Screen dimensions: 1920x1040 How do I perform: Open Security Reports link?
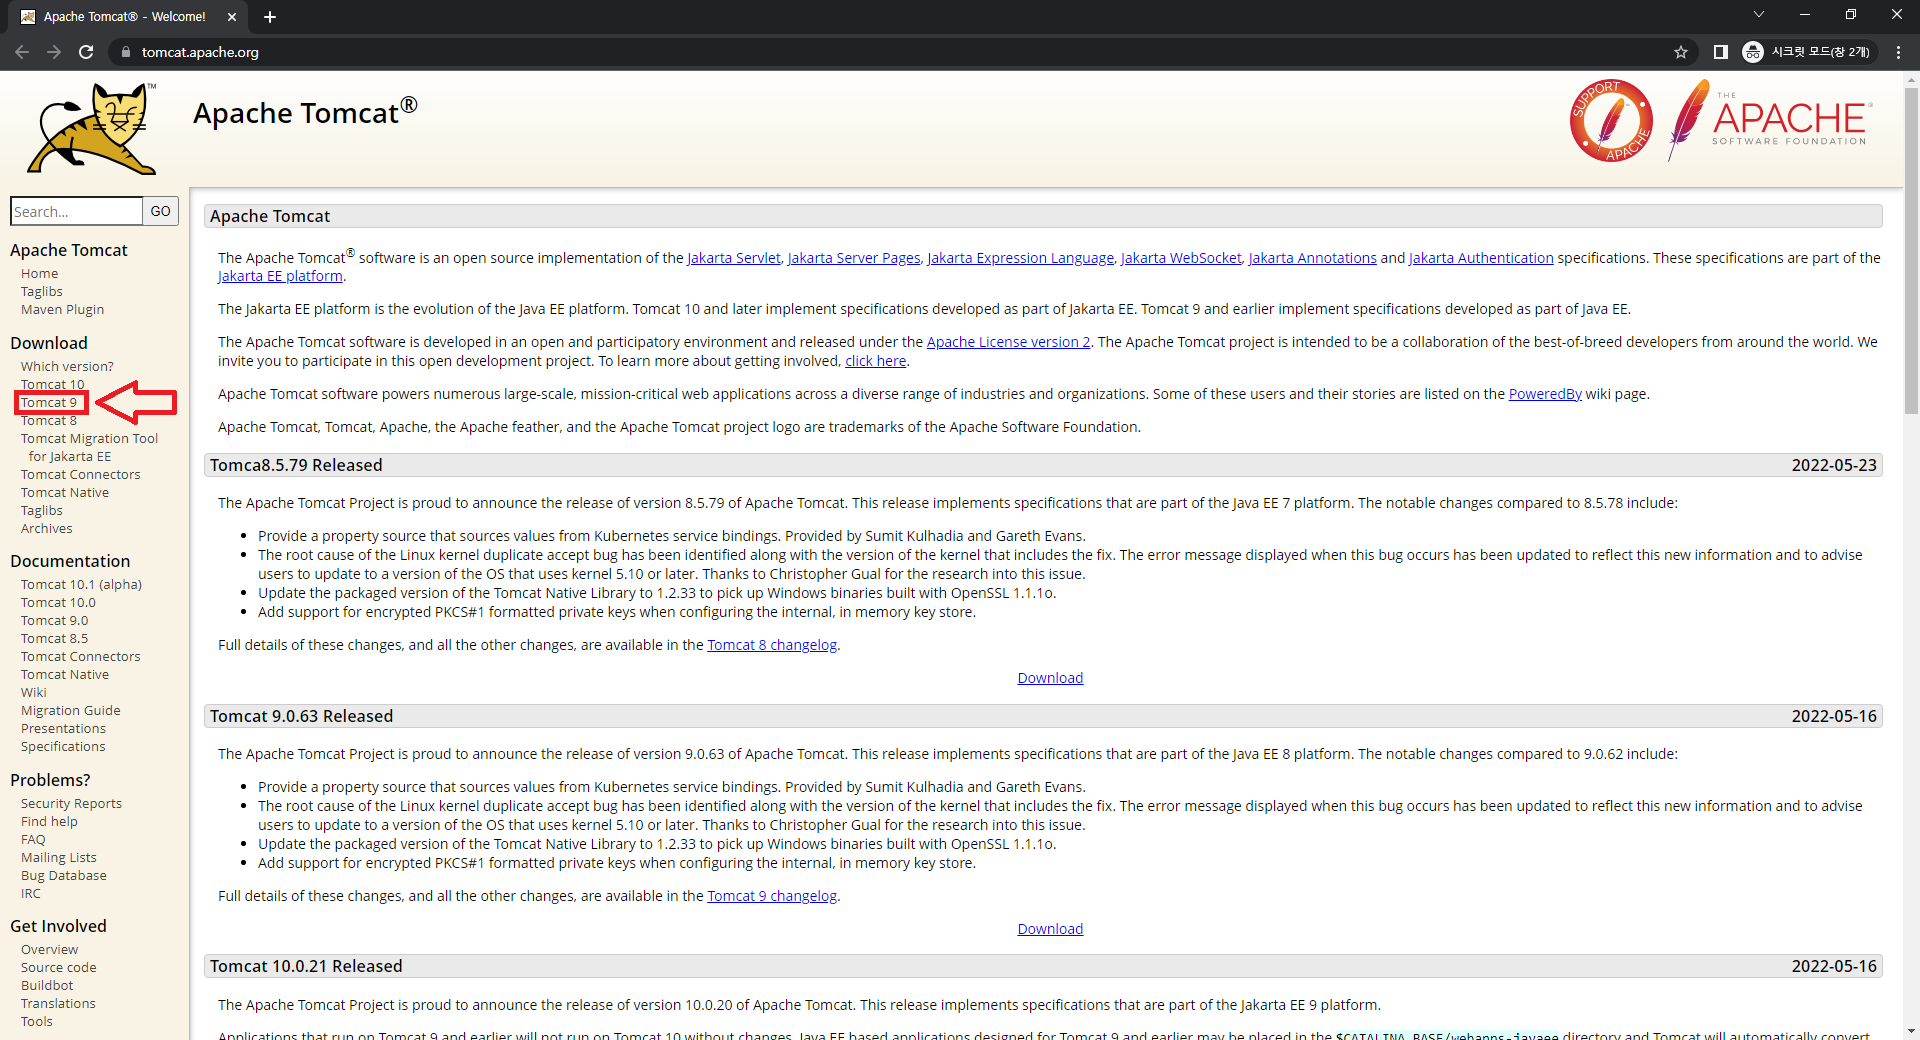click(71, 803)
